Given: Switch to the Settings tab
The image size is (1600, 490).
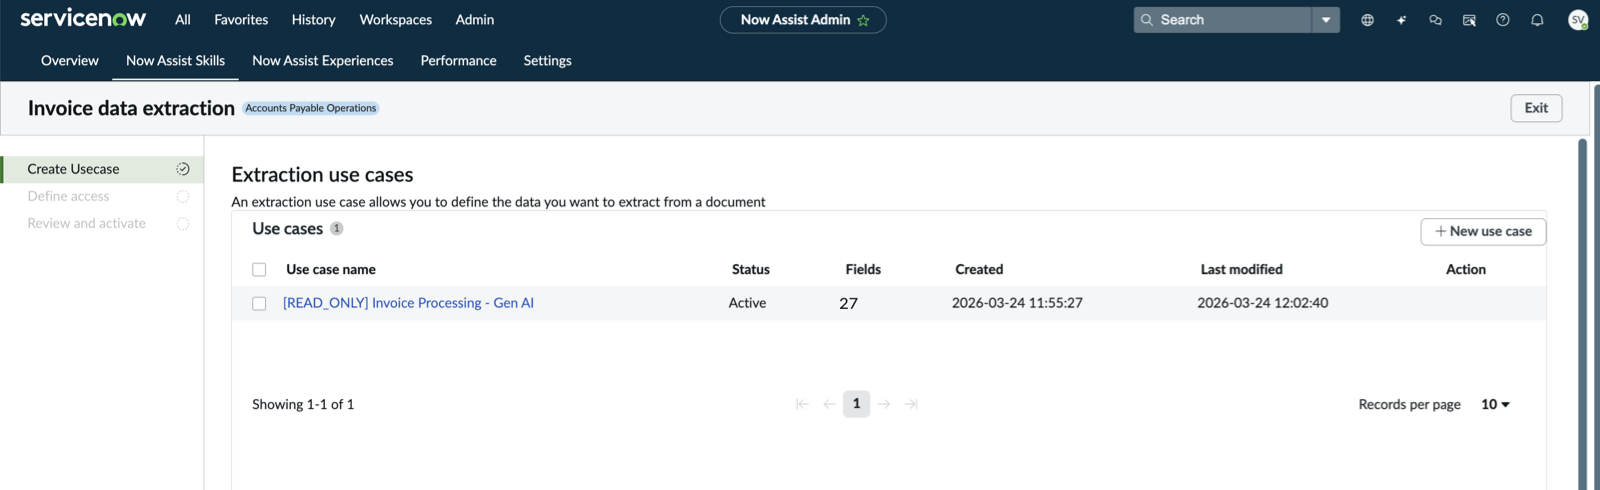Looking at the screenshot, I should 548,61.
